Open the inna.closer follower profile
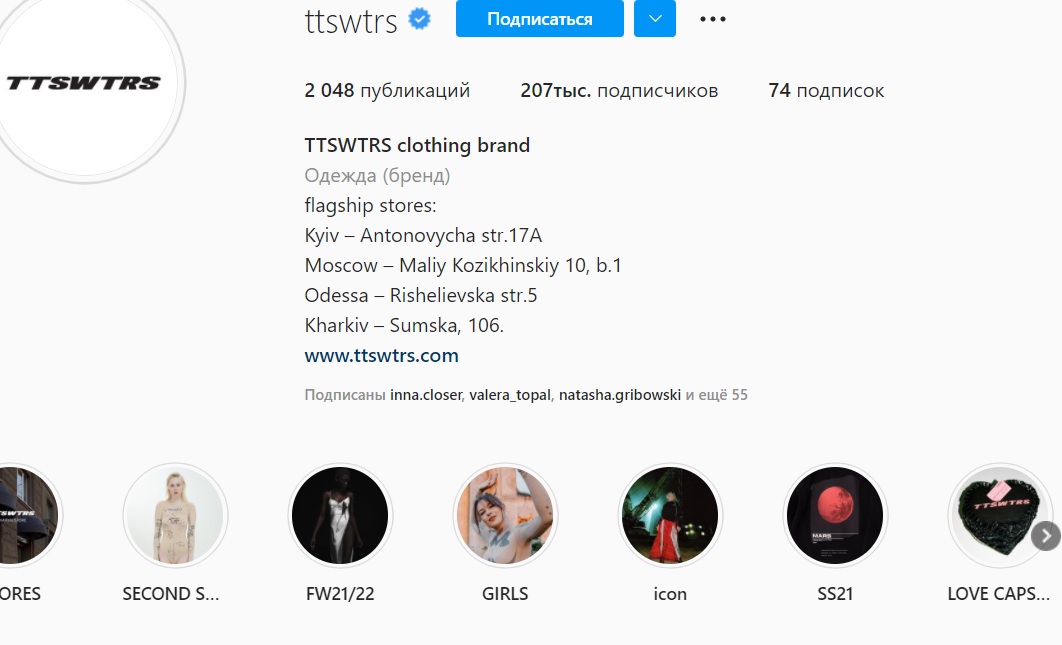 pyautogui.click(x=425, y=395)
